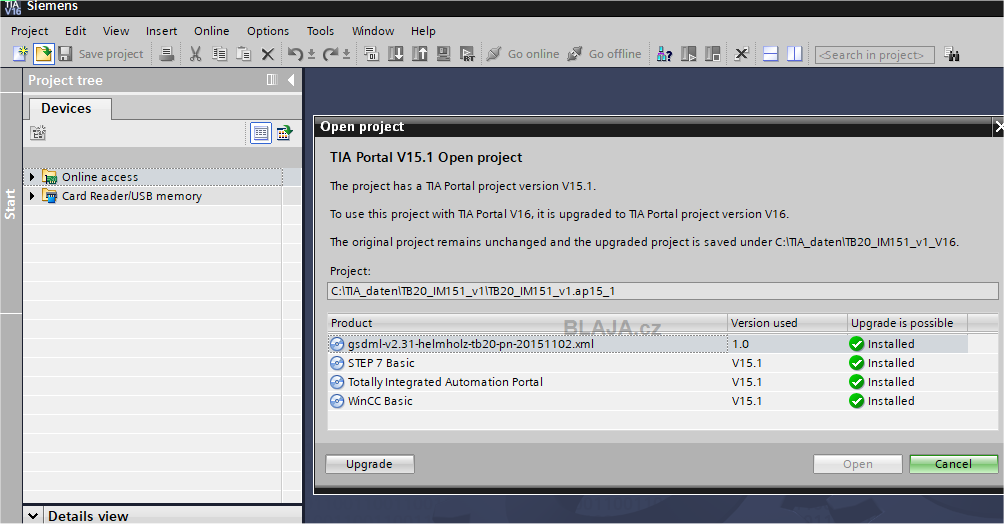Click the details table icon with green arrow
The width and height of the screenshot is (1004, 524).
pos(284,133)
